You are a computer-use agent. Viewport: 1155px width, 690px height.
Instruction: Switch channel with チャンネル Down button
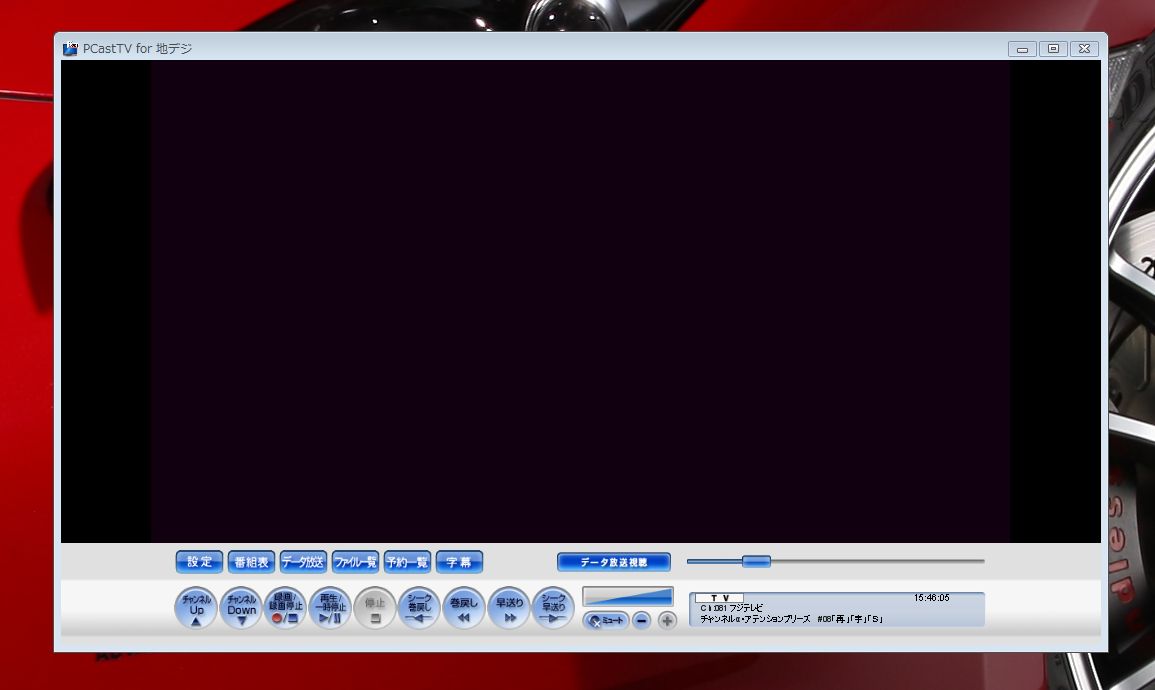click(x=241, y=608)
